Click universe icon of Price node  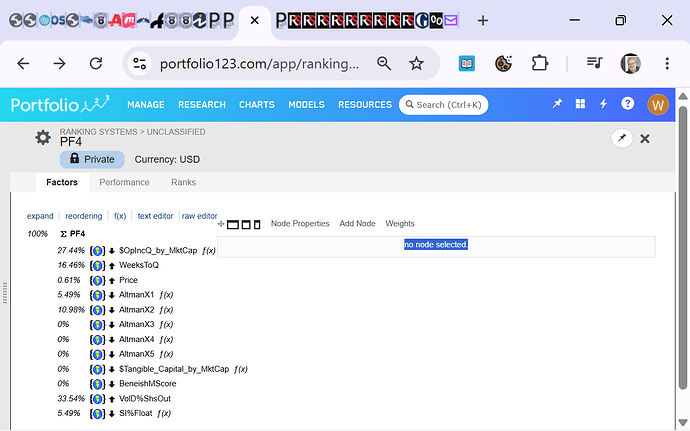pyautogui.click(x=98, y=280)
